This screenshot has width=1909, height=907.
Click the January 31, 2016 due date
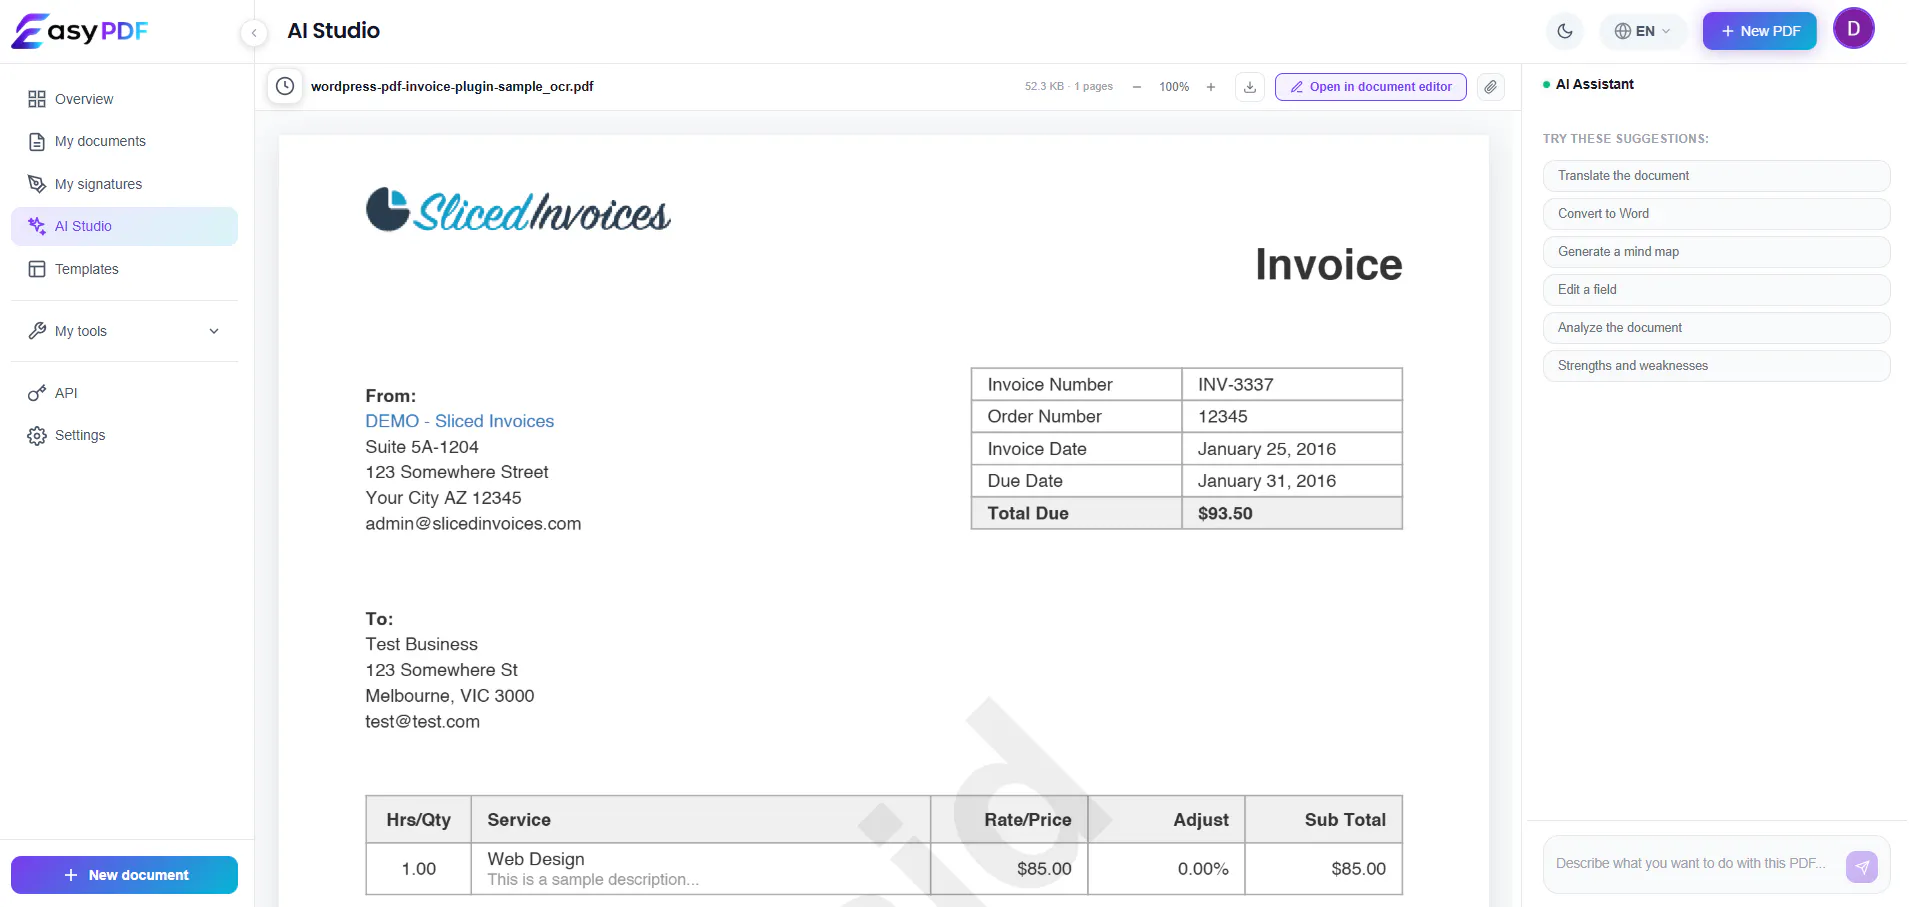click(x=1267, y=481)
